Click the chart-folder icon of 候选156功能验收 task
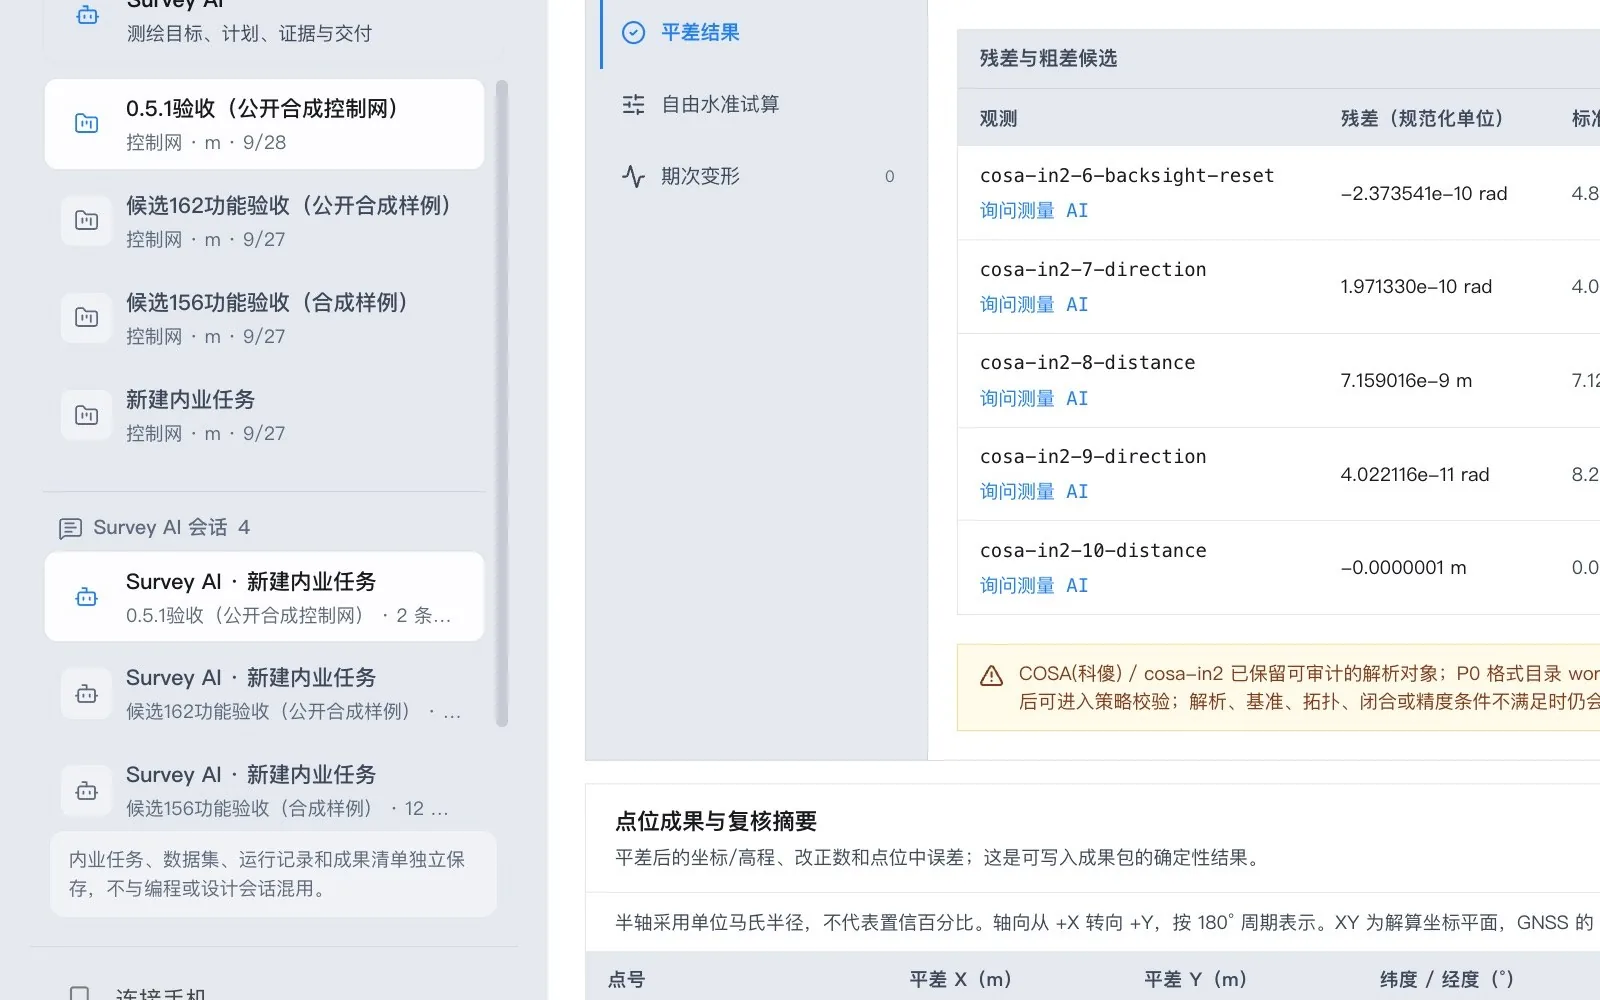Image resolution: width=1600 pixels, height=1000 pixels. point(87,318)
